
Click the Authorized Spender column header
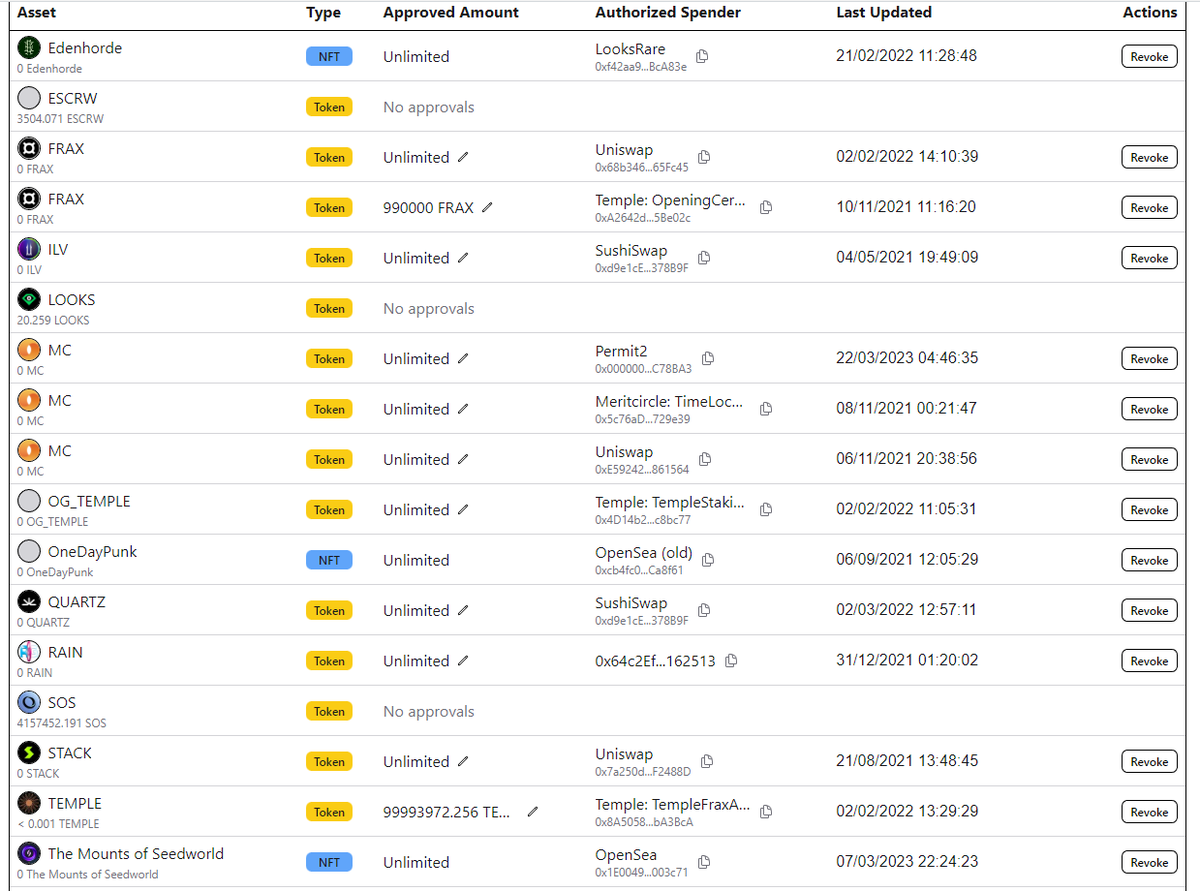(668, 13)
